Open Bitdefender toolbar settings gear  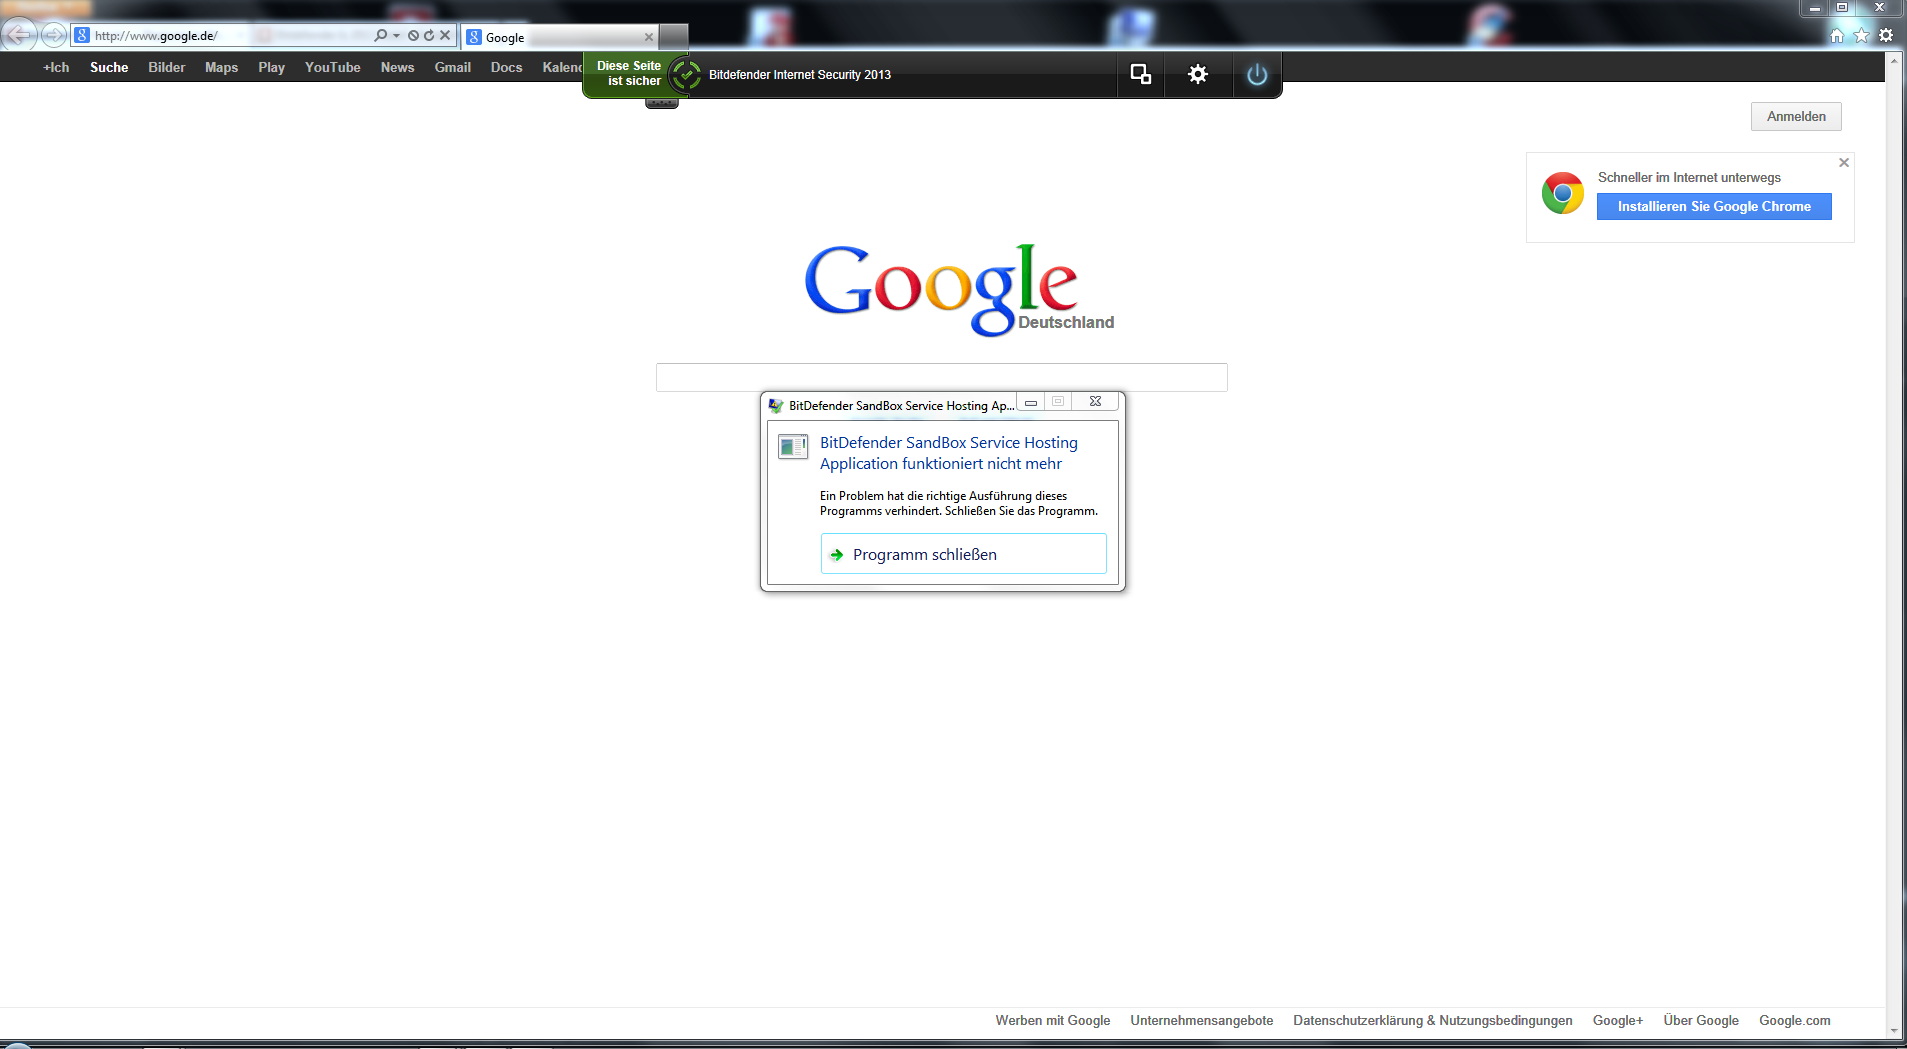[x=1197, y=74]
